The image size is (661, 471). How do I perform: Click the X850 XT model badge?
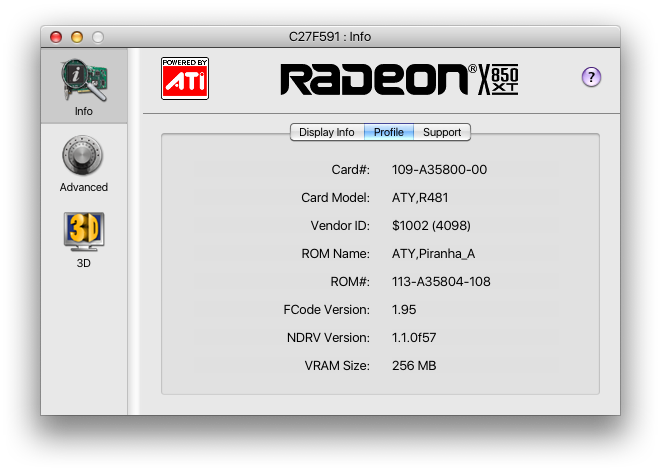[497, 79]
